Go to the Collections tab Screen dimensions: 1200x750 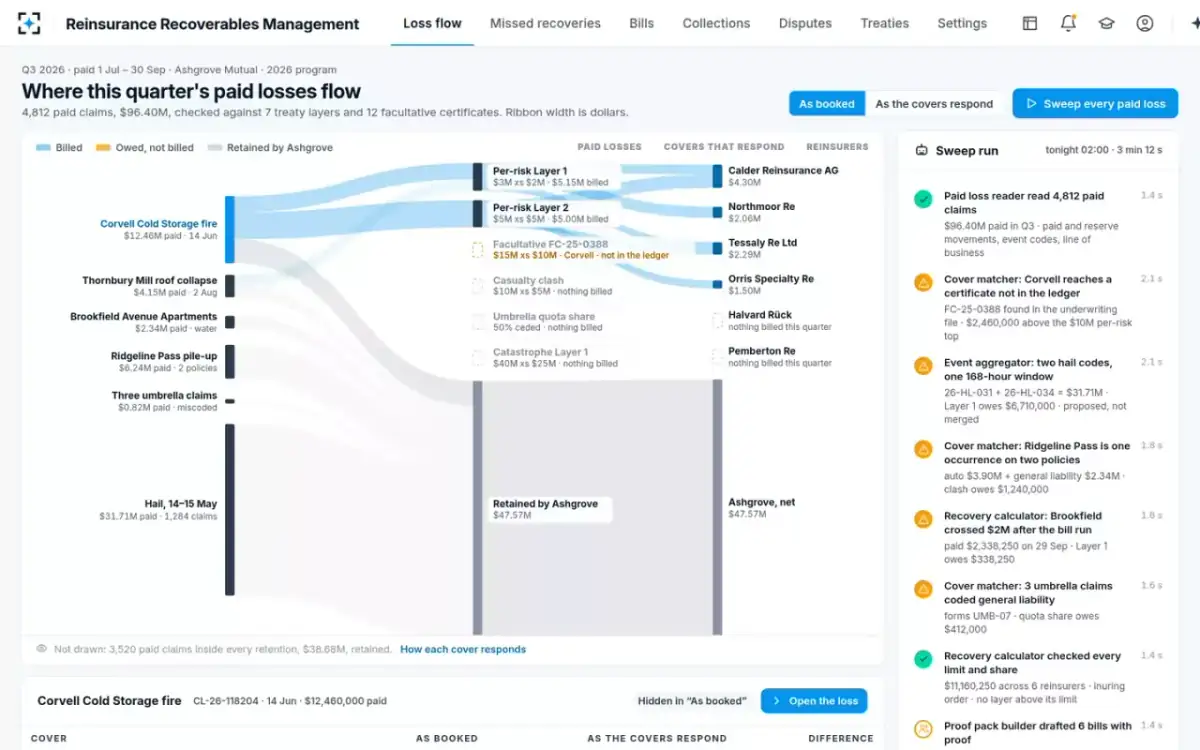716,23
